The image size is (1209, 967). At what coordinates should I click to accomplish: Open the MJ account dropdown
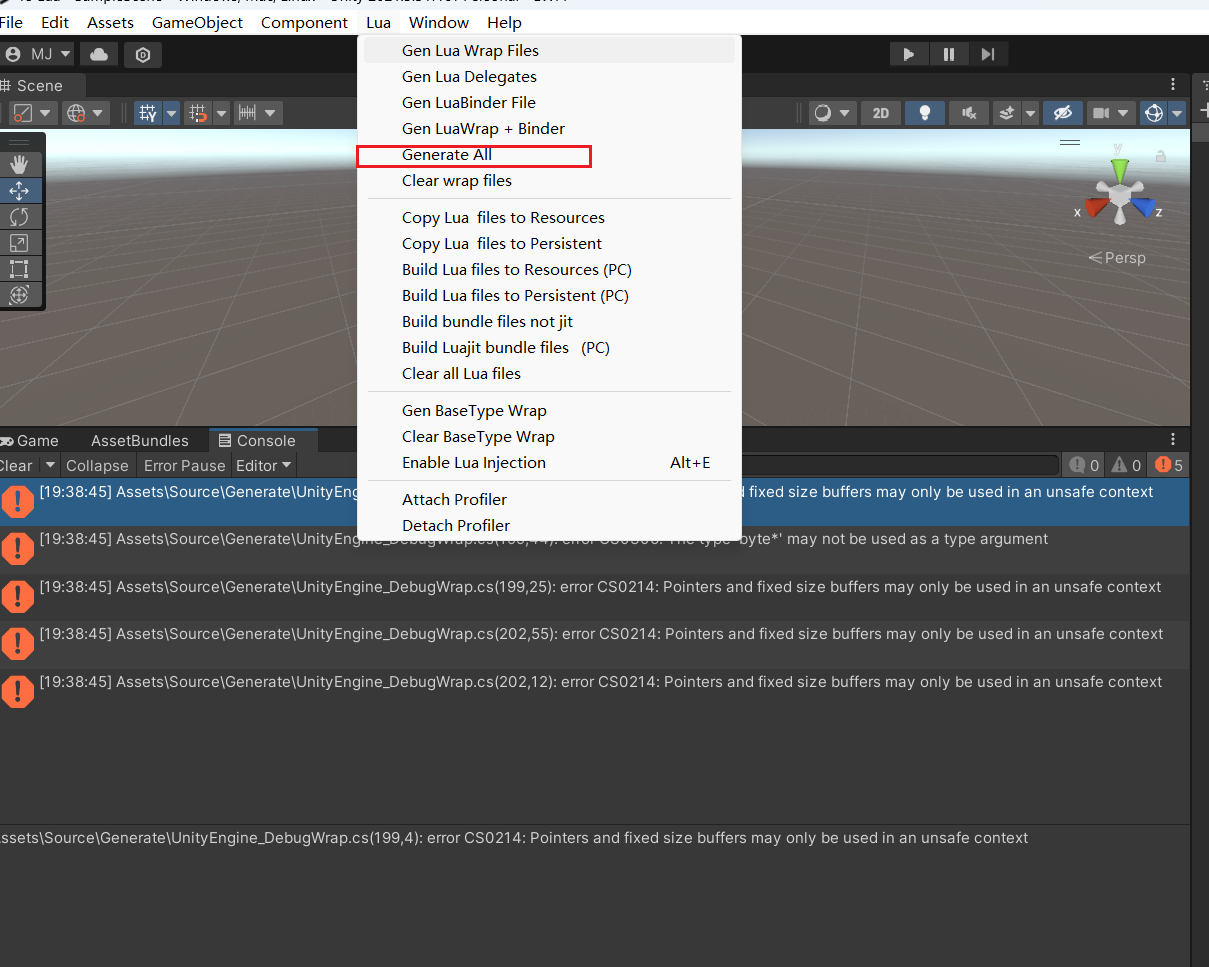pyautogui.click(x=37, y=55)
